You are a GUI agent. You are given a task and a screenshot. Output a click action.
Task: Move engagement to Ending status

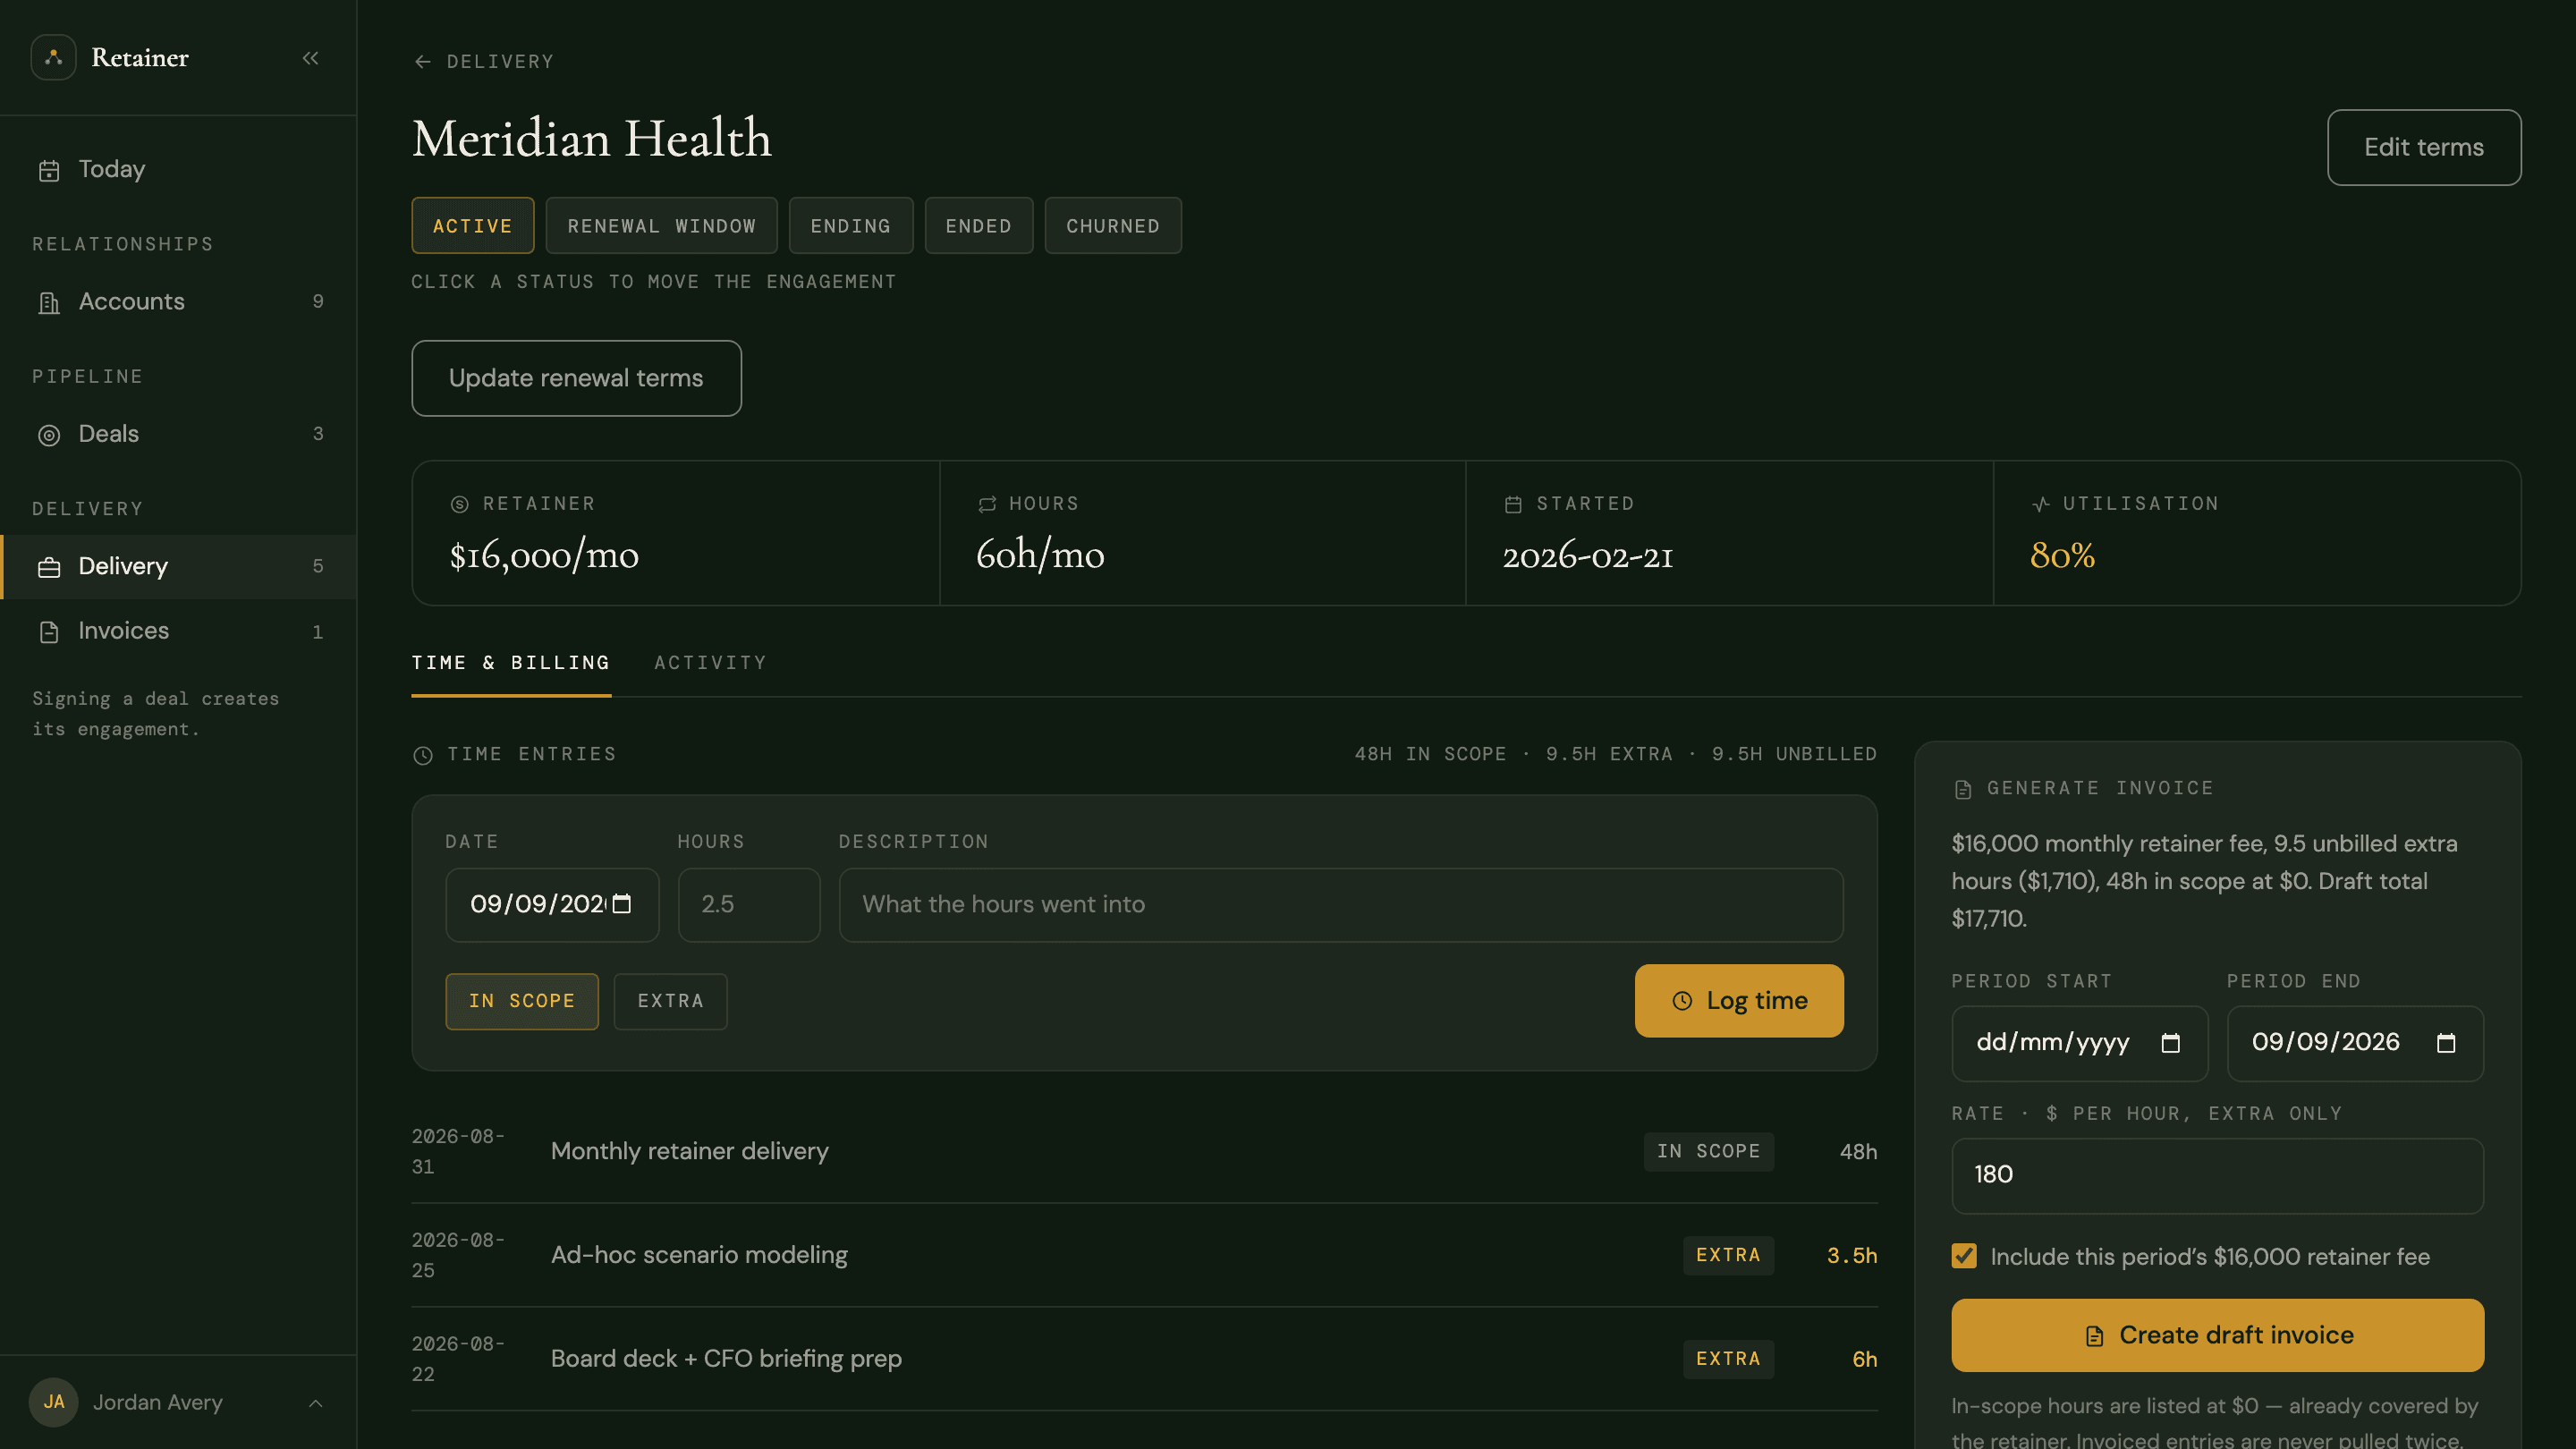[x=851, y=226]
